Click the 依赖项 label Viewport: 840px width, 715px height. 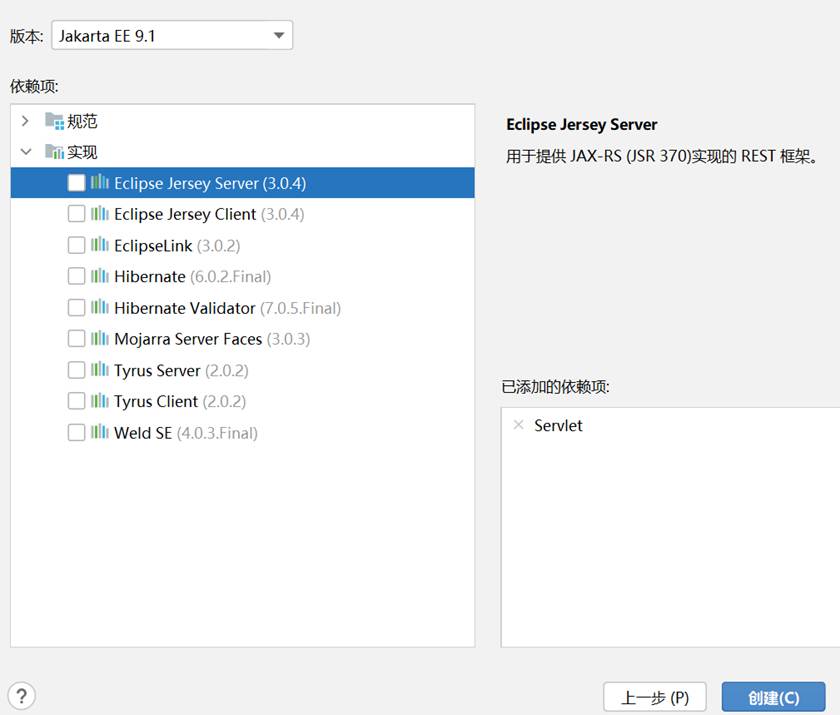[x=34, y=86]
